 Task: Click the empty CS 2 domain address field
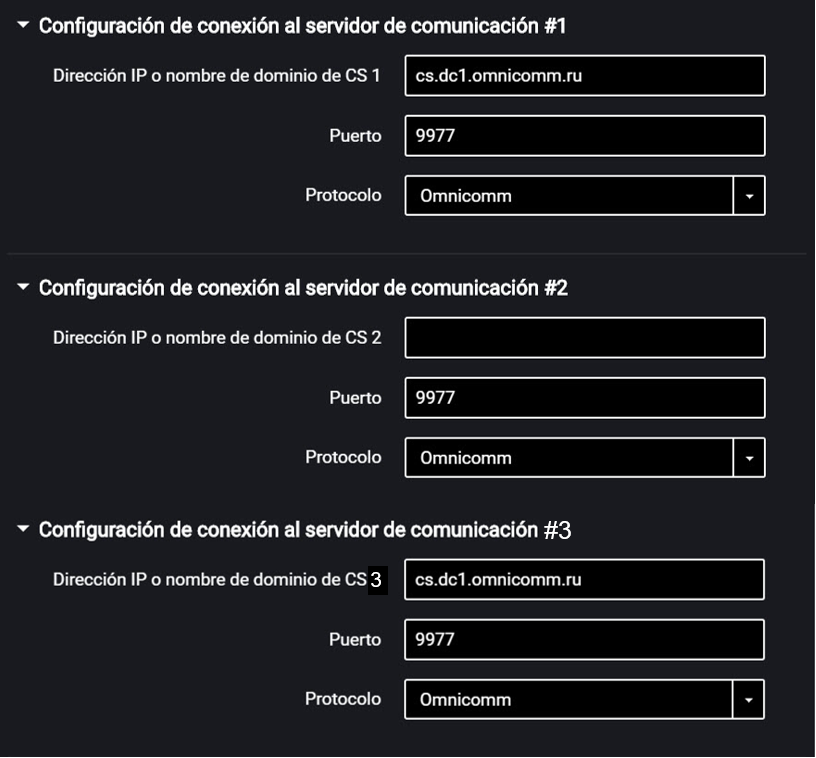click(584, 337)
